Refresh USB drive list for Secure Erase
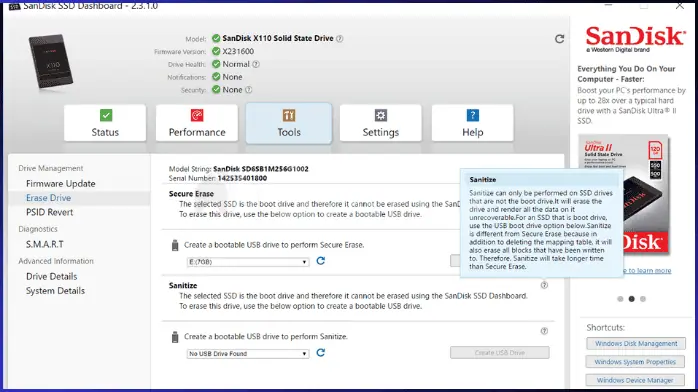Viewport: 698px width, 392px height. (x=321, y=261)
